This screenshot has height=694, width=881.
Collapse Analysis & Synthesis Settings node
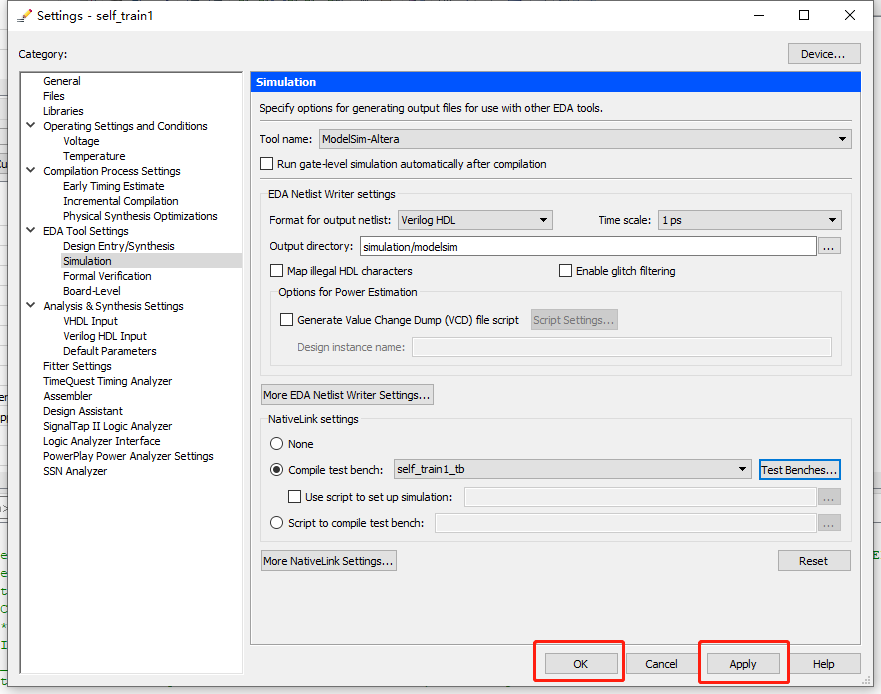(31, 305)
